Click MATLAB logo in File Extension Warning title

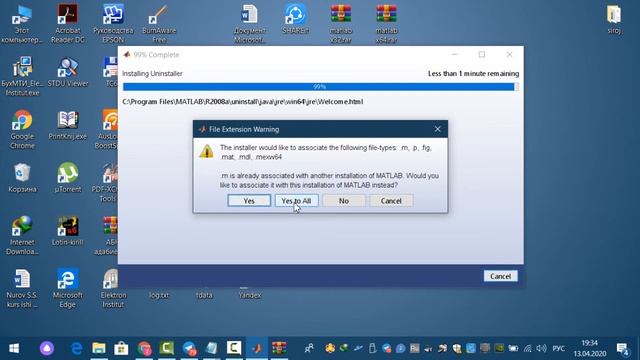point(202,129)
